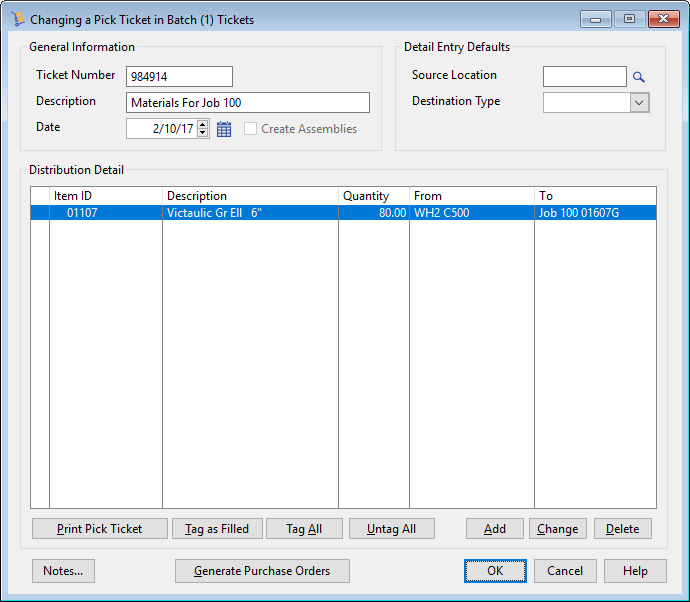Click the Source Location magnifier lookup icon
Viewport: 690px width, 602px height.
[639, 77]
